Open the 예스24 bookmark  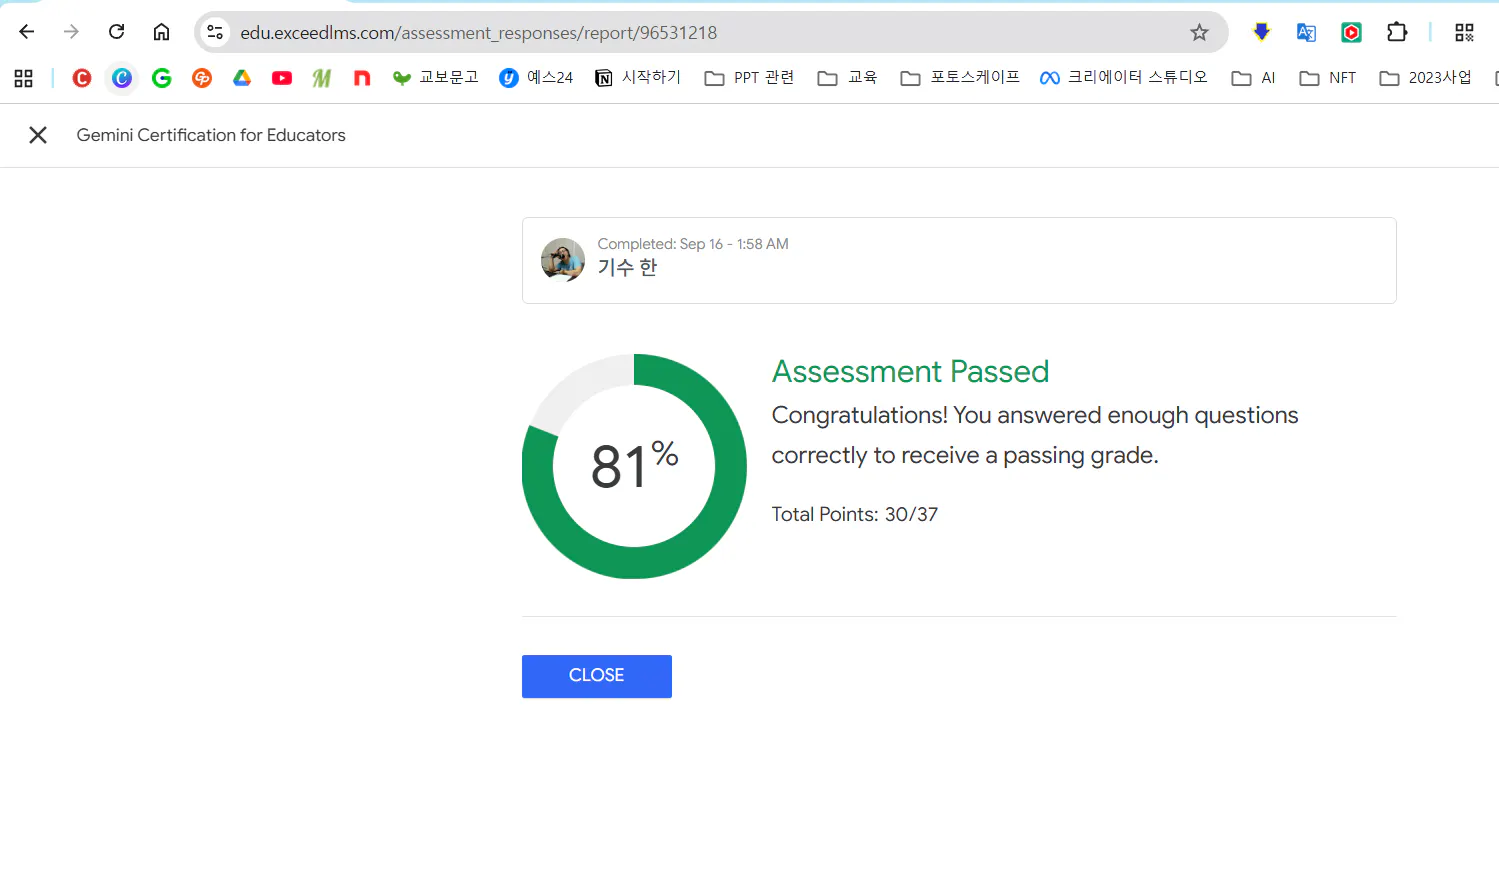pyautogui.click(x=536, y=77)
